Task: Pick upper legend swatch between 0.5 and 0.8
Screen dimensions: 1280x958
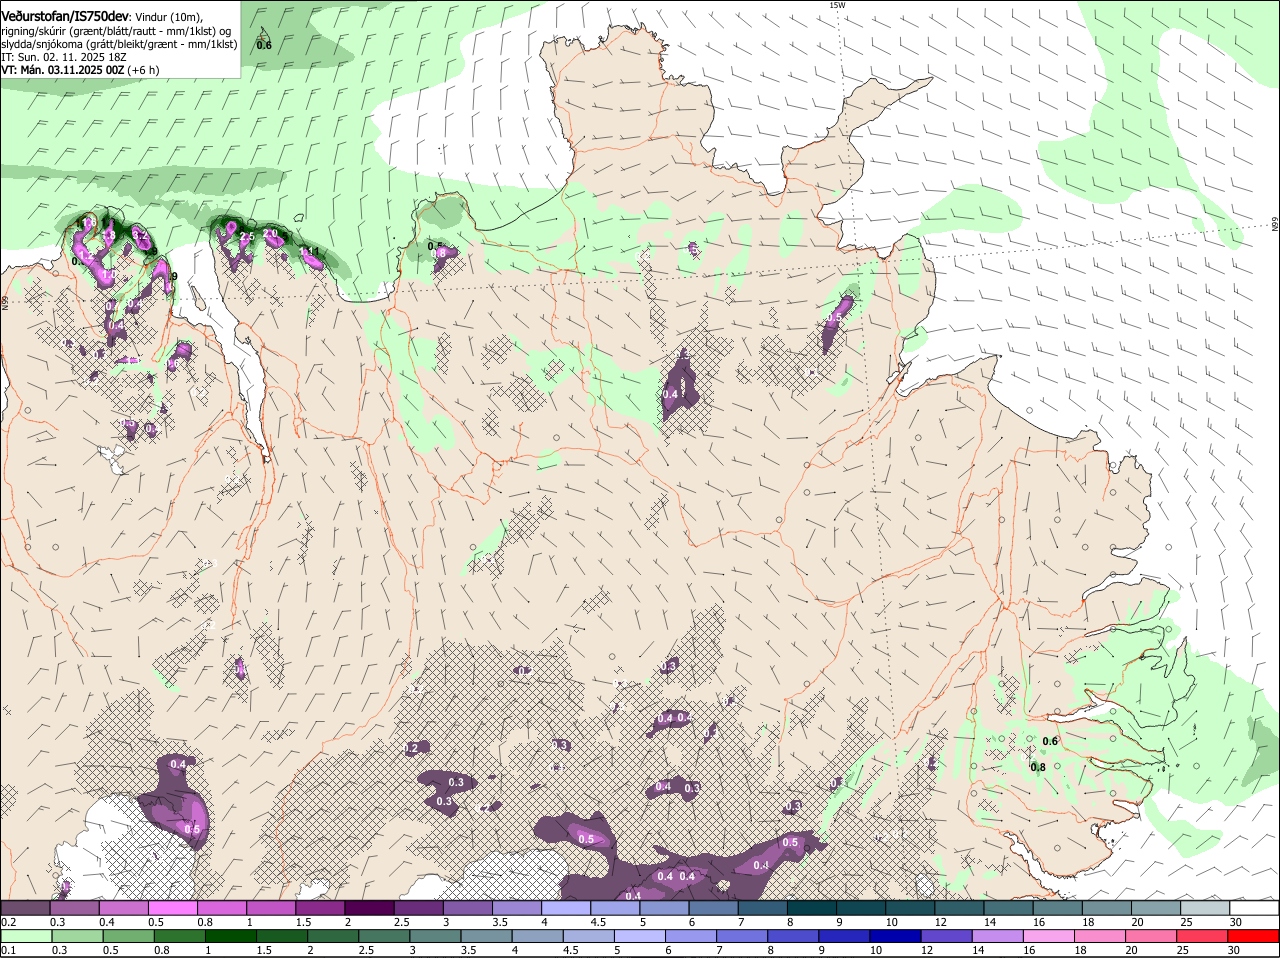Action: coord(172,907)
